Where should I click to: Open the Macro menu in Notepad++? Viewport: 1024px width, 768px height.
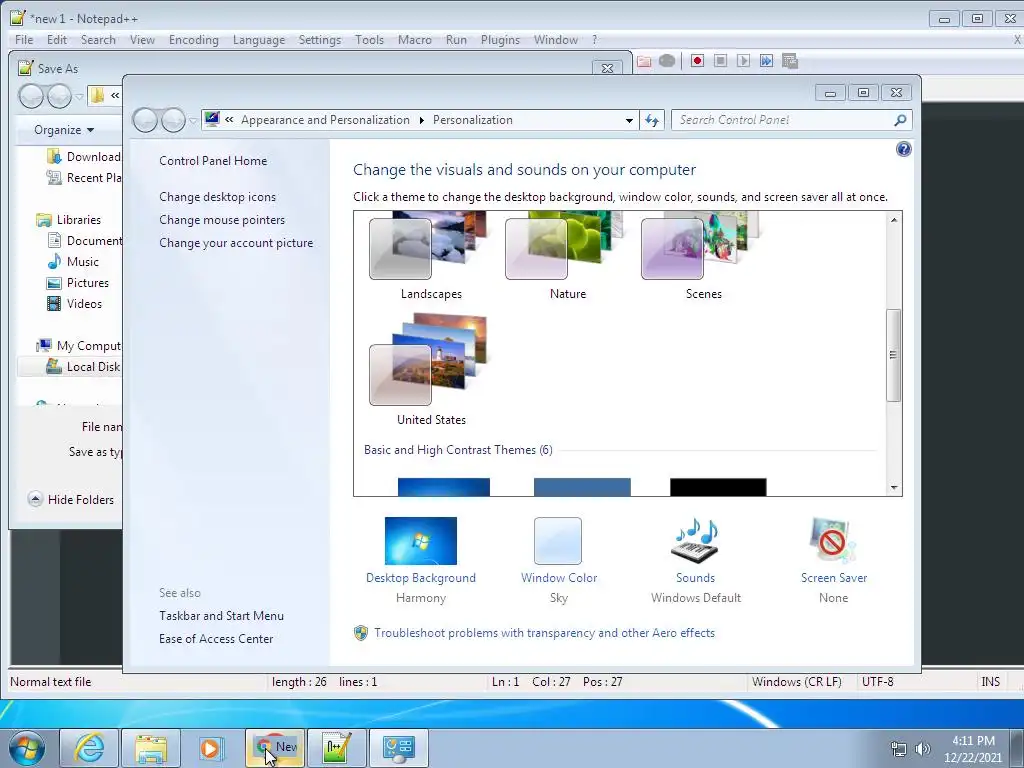[x=415, y=40]
